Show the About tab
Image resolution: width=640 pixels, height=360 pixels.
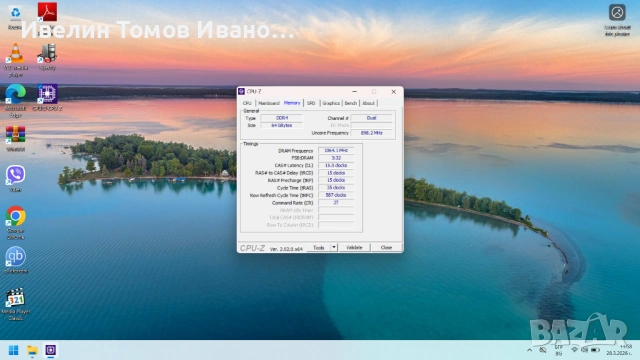tap(368, 103)
